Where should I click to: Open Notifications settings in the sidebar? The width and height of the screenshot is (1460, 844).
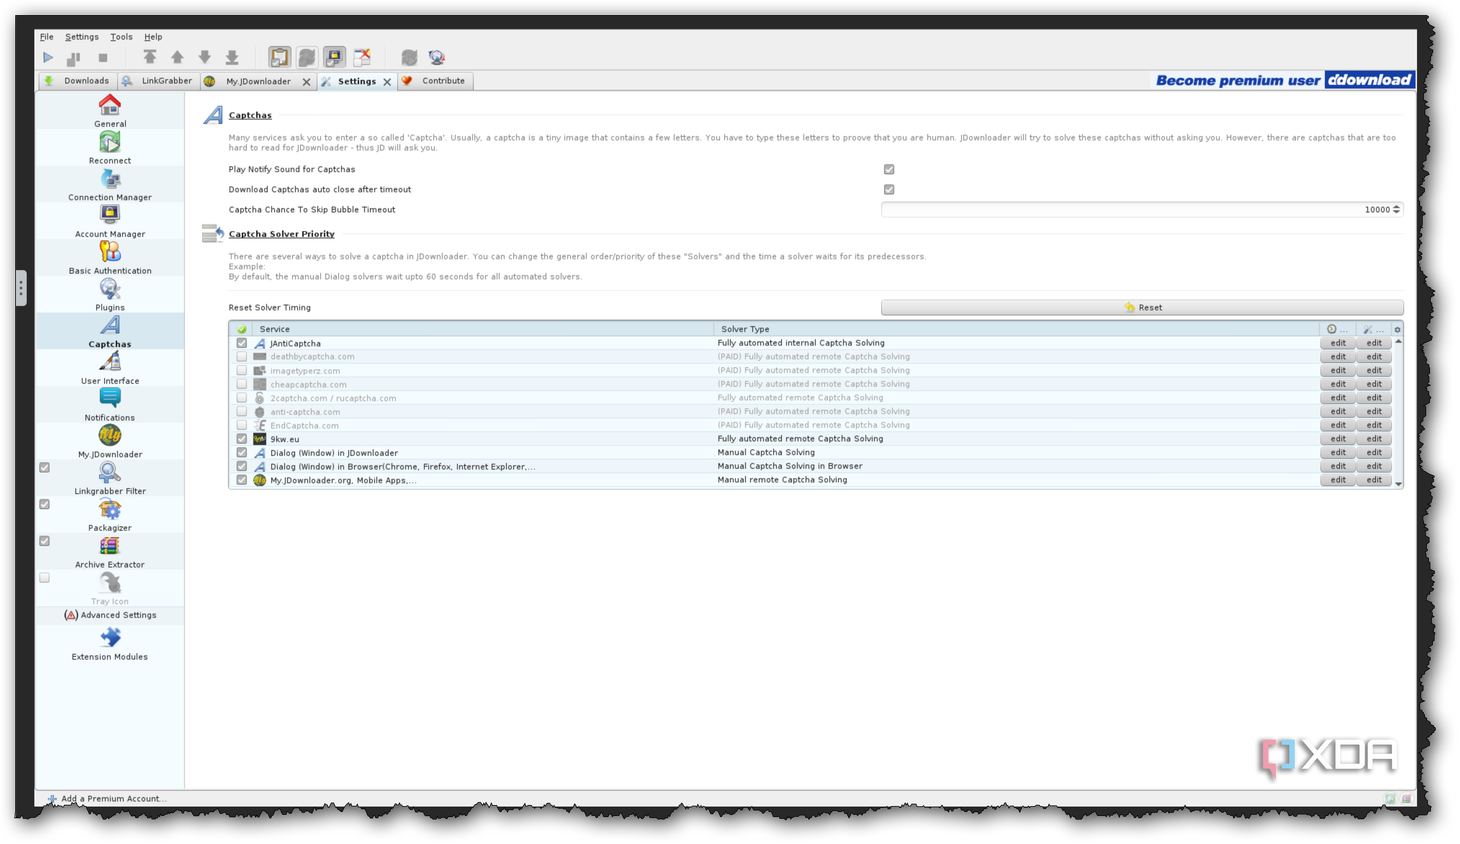click(x=110, y=405)
